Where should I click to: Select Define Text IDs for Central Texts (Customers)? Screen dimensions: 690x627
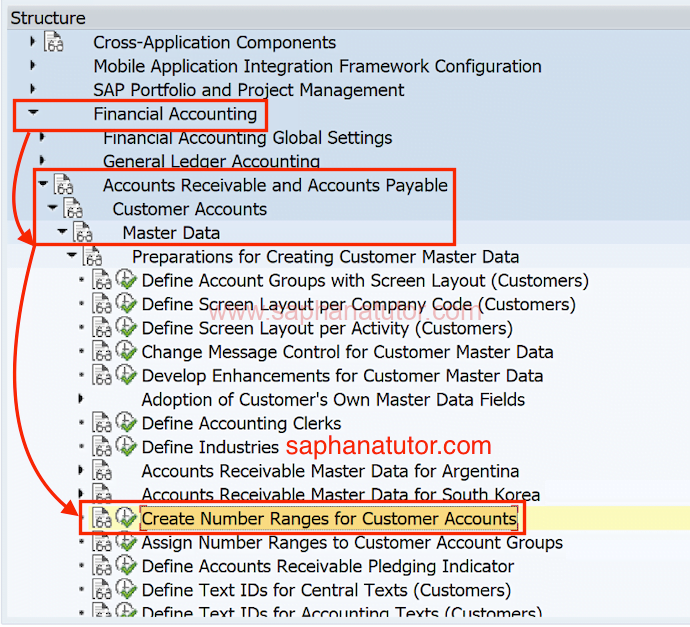[x=326, y=590]
